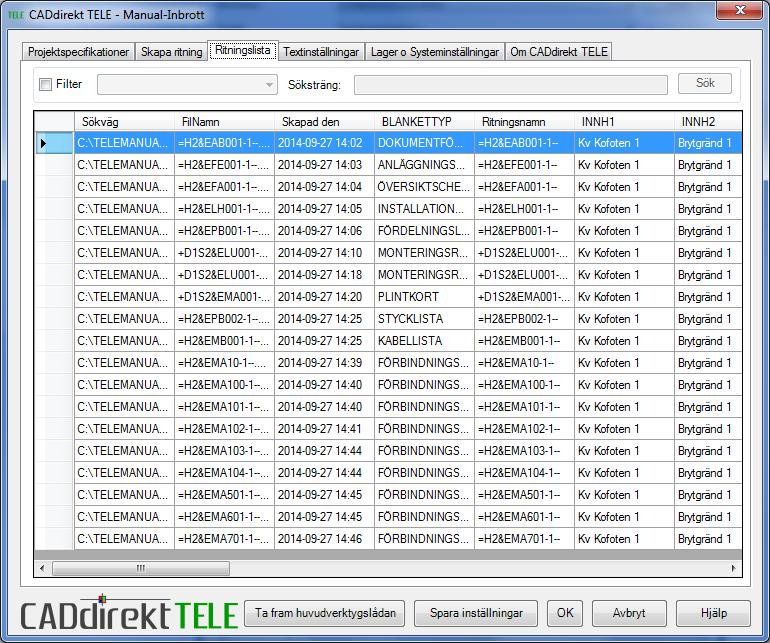Click right arrow of horizontal scrollbar

734,568
